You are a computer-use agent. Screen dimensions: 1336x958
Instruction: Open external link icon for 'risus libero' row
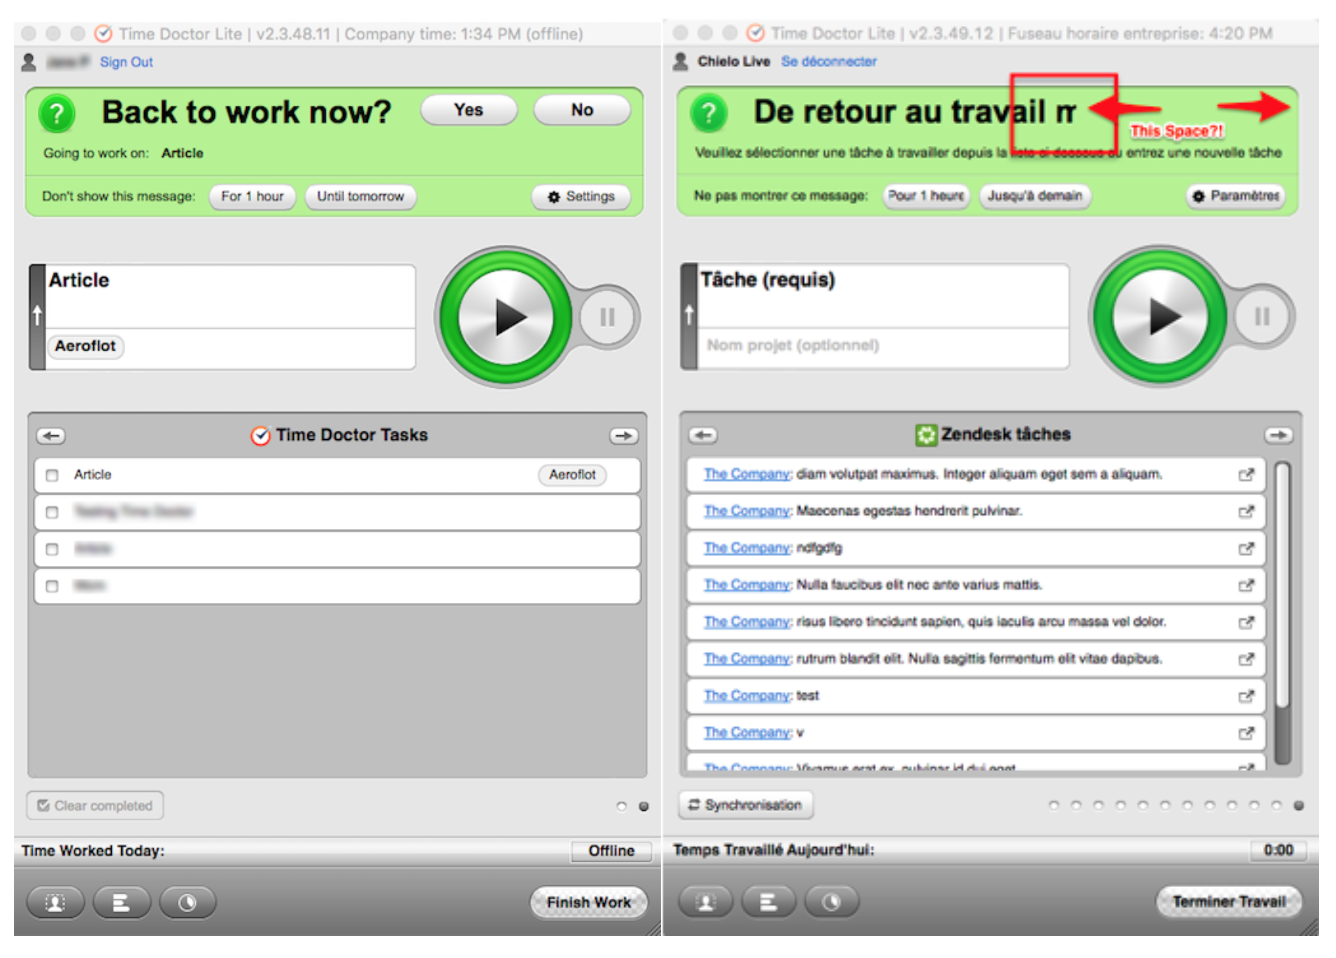tap(1246, 622)
